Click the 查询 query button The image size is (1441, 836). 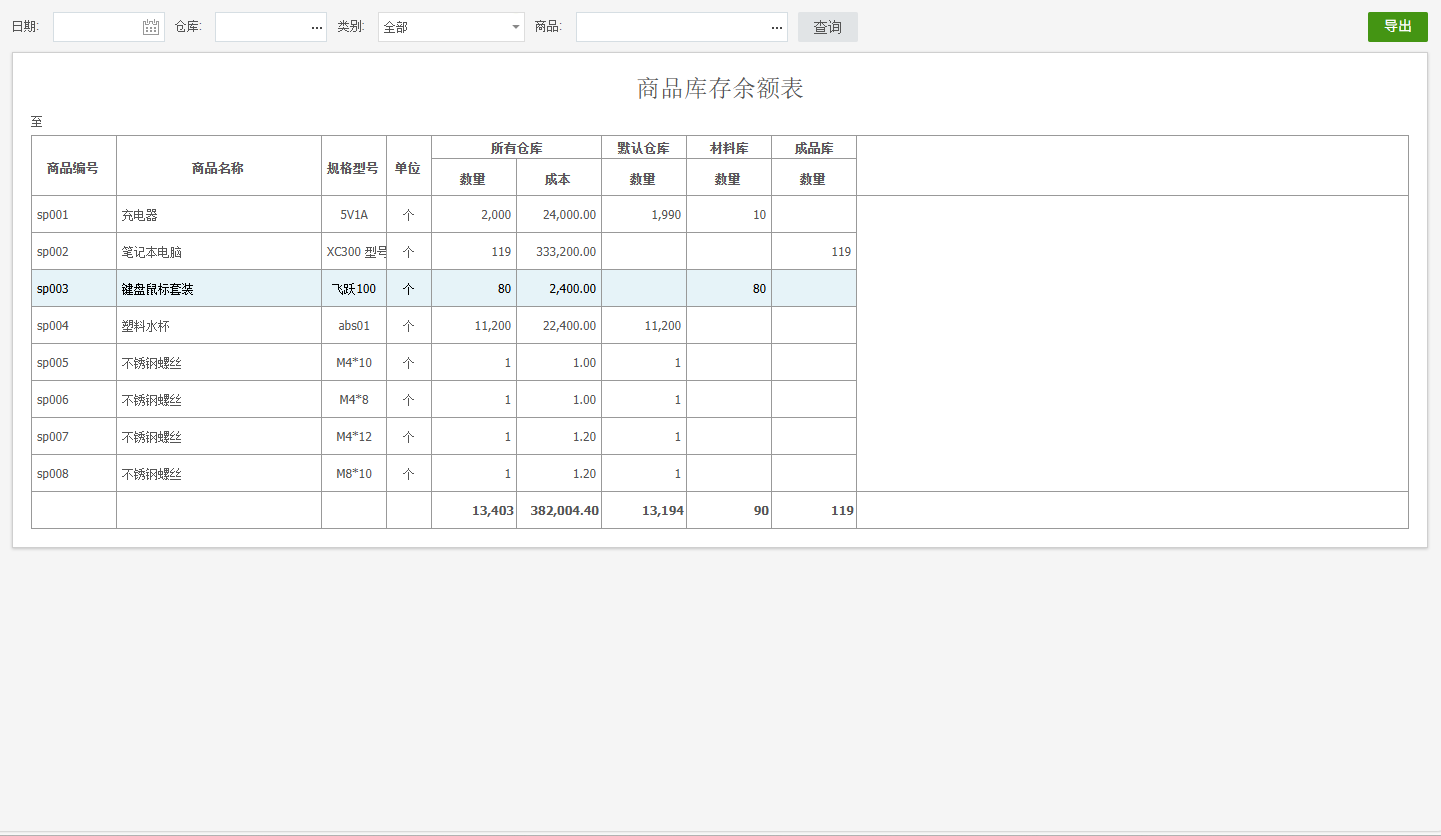827,27
